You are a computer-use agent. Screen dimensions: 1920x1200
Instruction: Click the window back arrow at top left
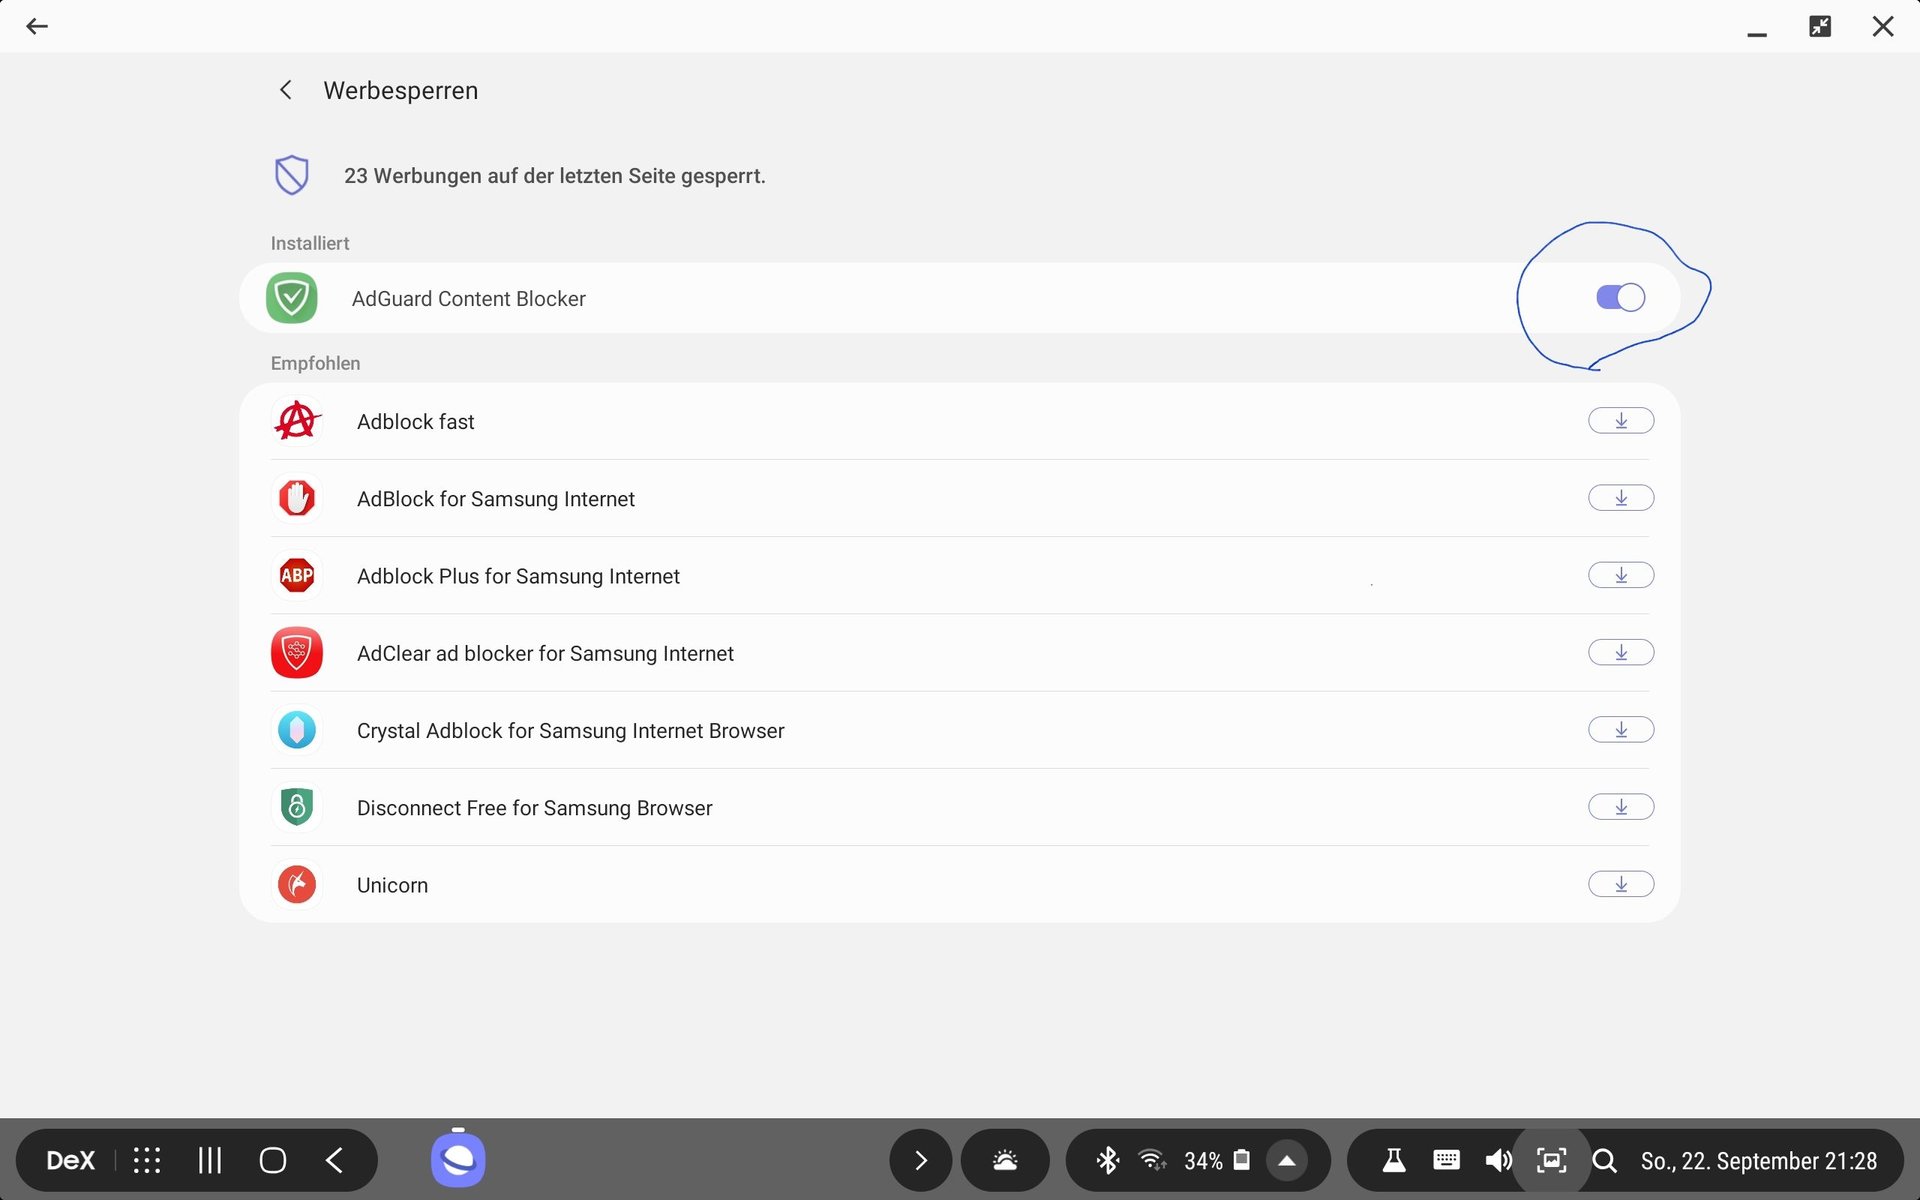coord(37,26)
